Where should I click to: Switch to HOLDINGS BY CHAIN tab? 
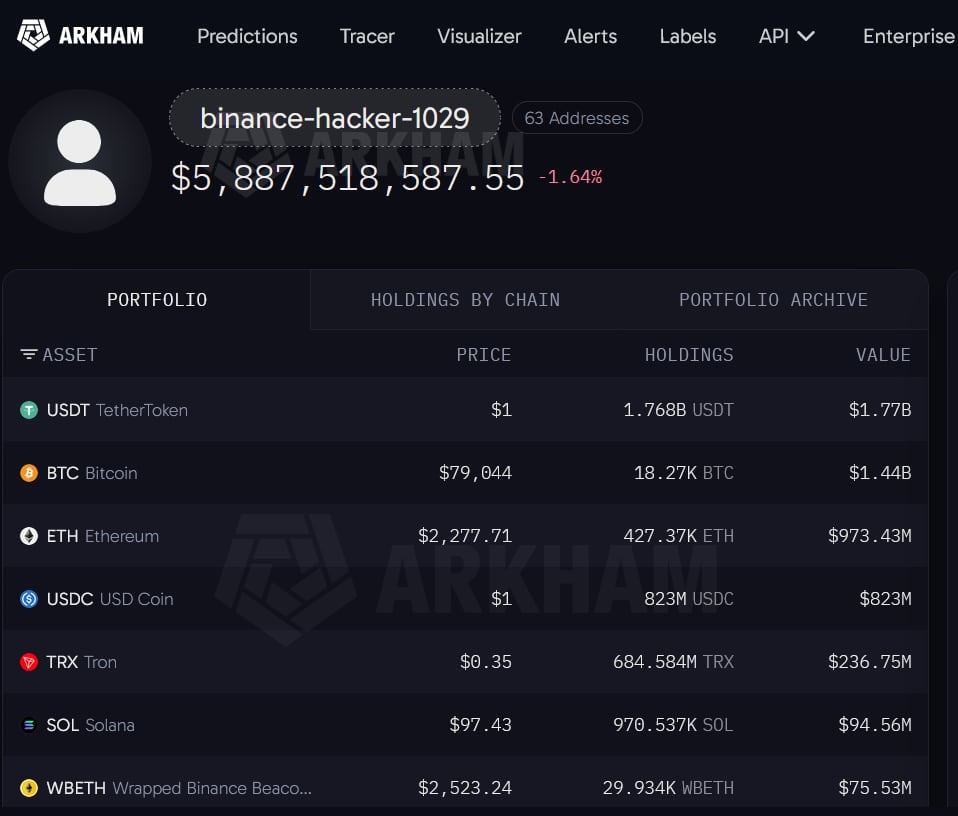[x=465, y=299]
